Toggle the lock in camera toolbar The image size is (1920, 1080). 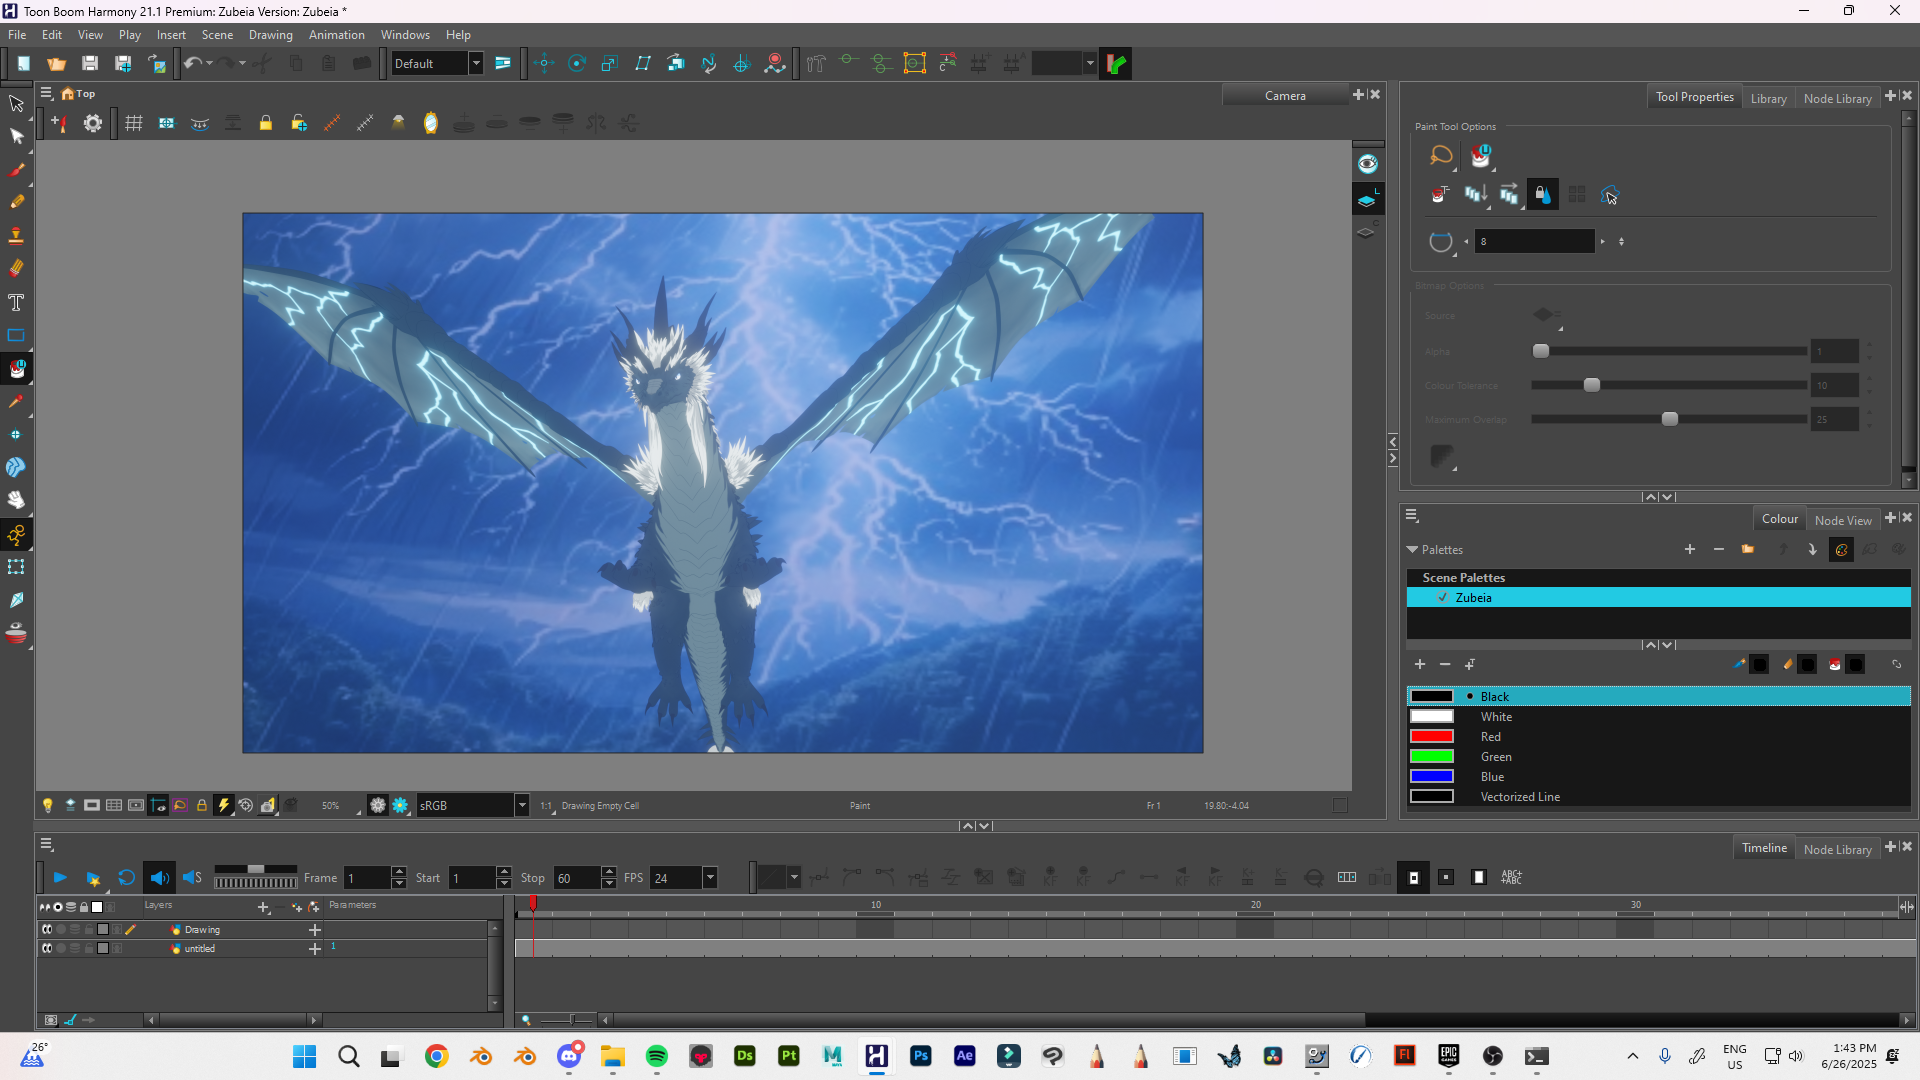click(266, 123)
